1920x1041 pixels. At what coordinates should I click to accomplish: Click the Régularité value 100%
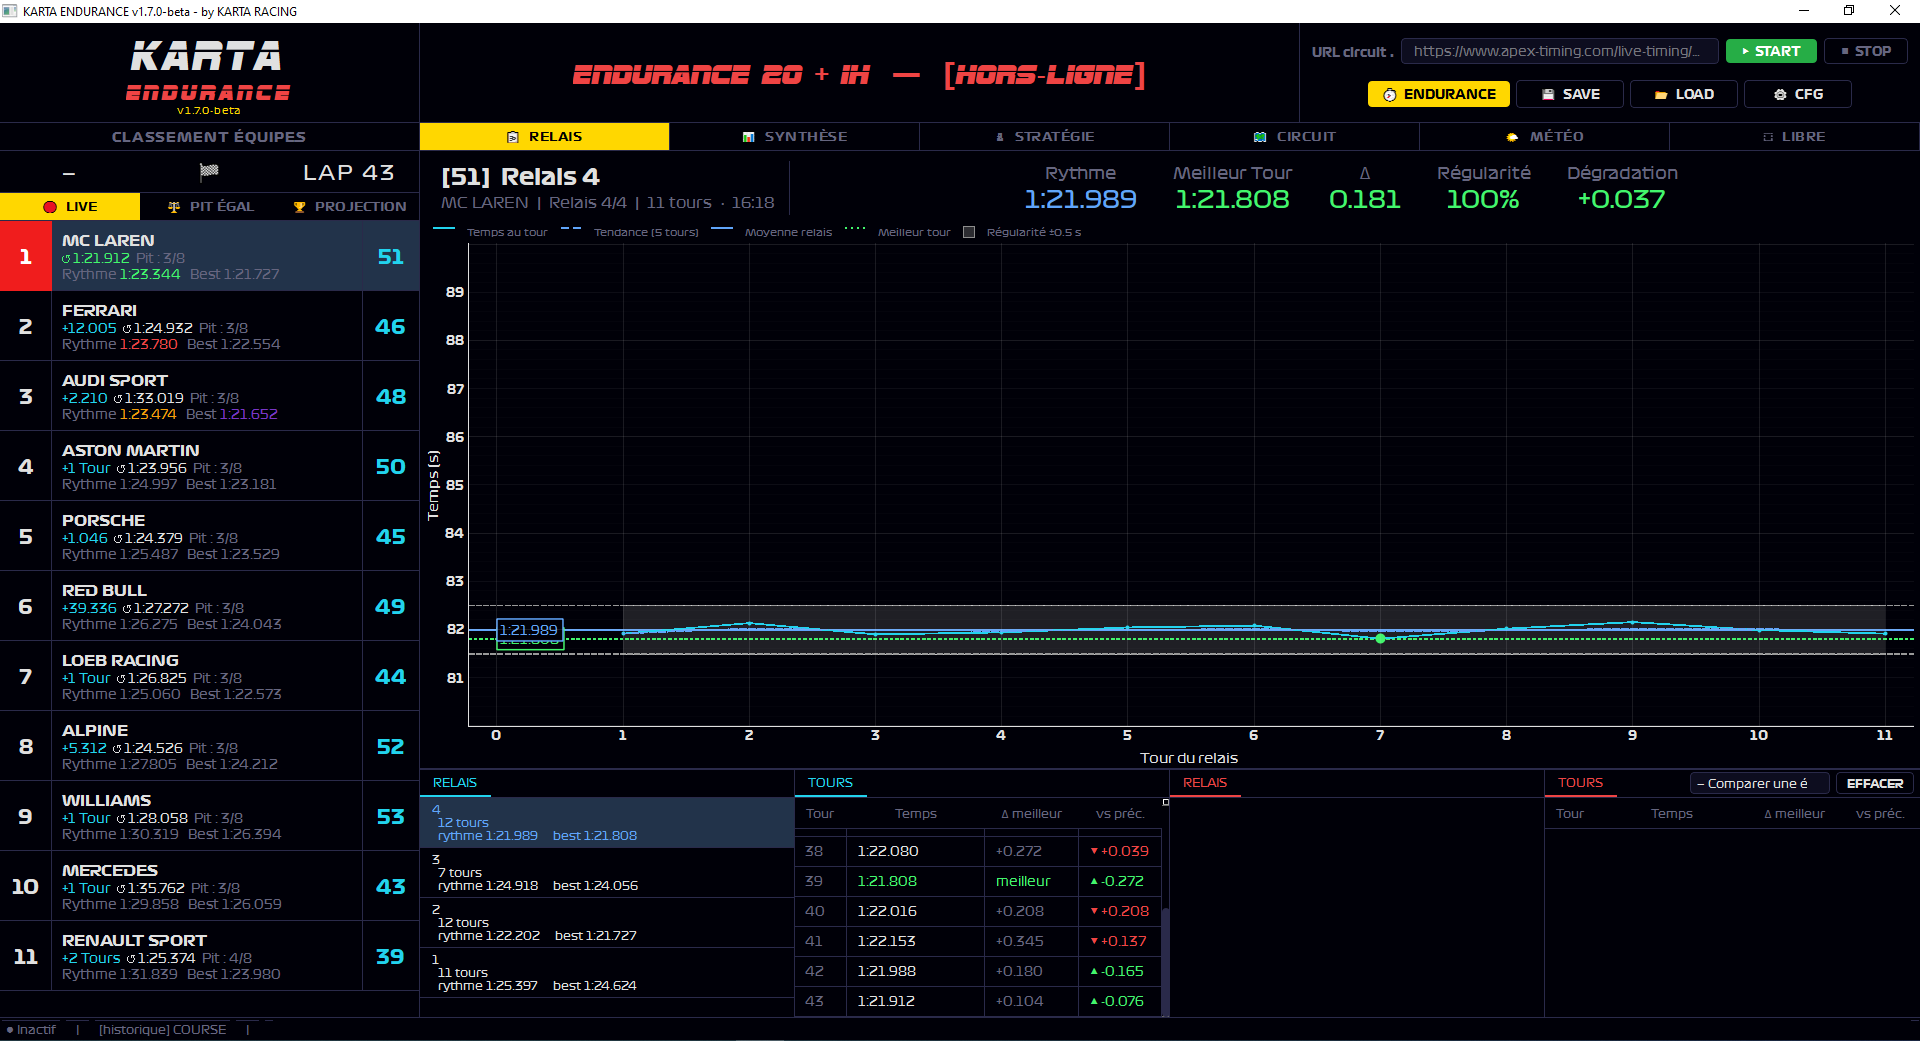click(x=1483, y=200)
